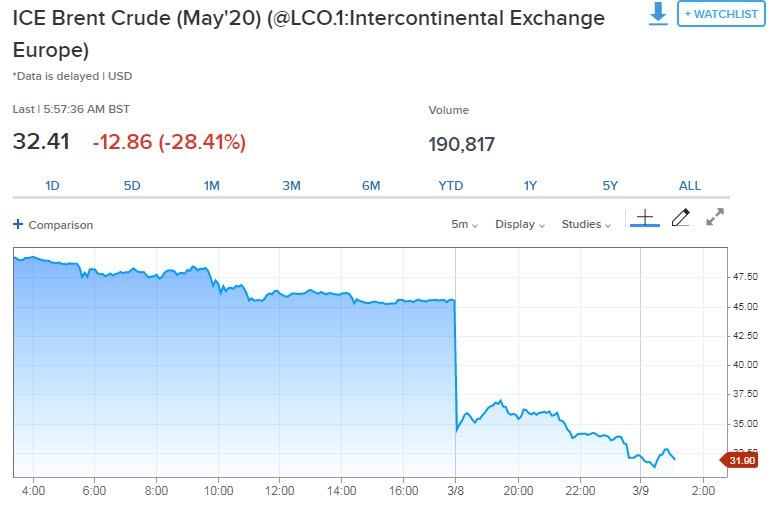Toggle the crosshair tool icon
774x514 pixels.
645,218
